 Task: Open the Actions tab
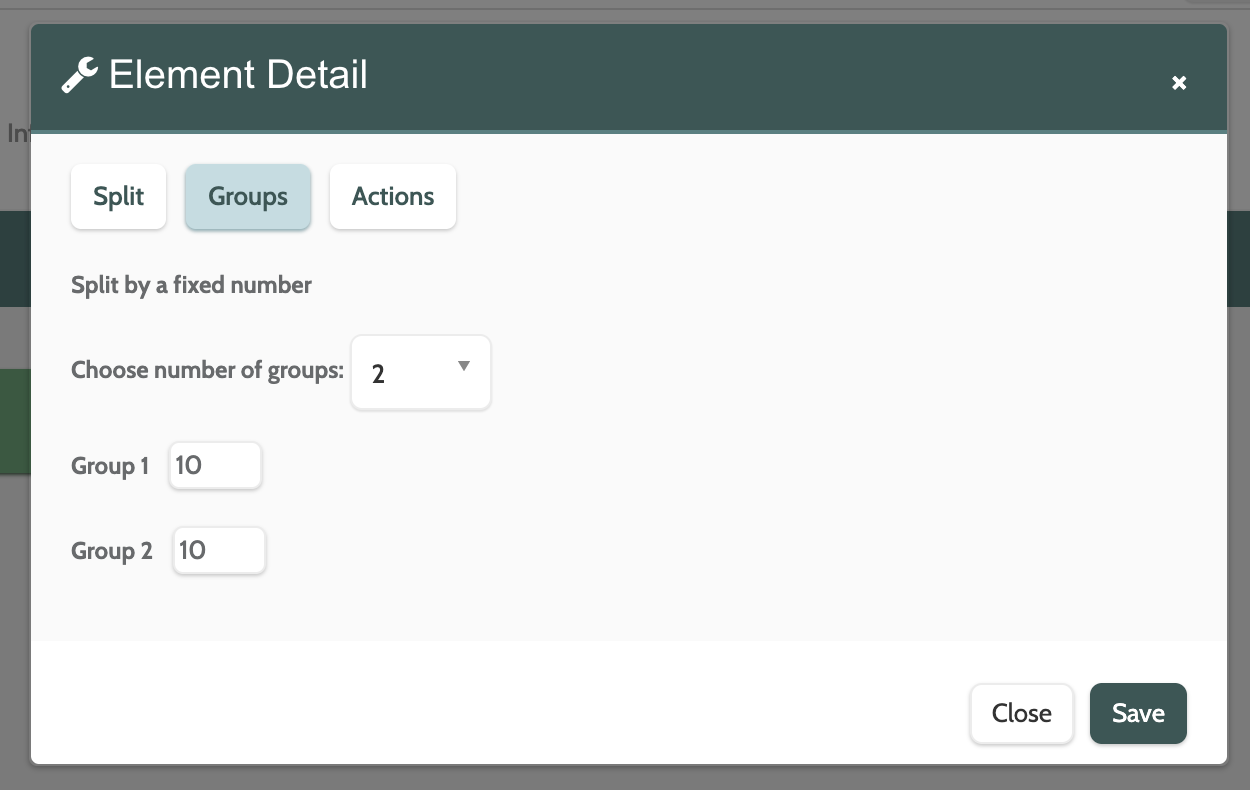393,197
